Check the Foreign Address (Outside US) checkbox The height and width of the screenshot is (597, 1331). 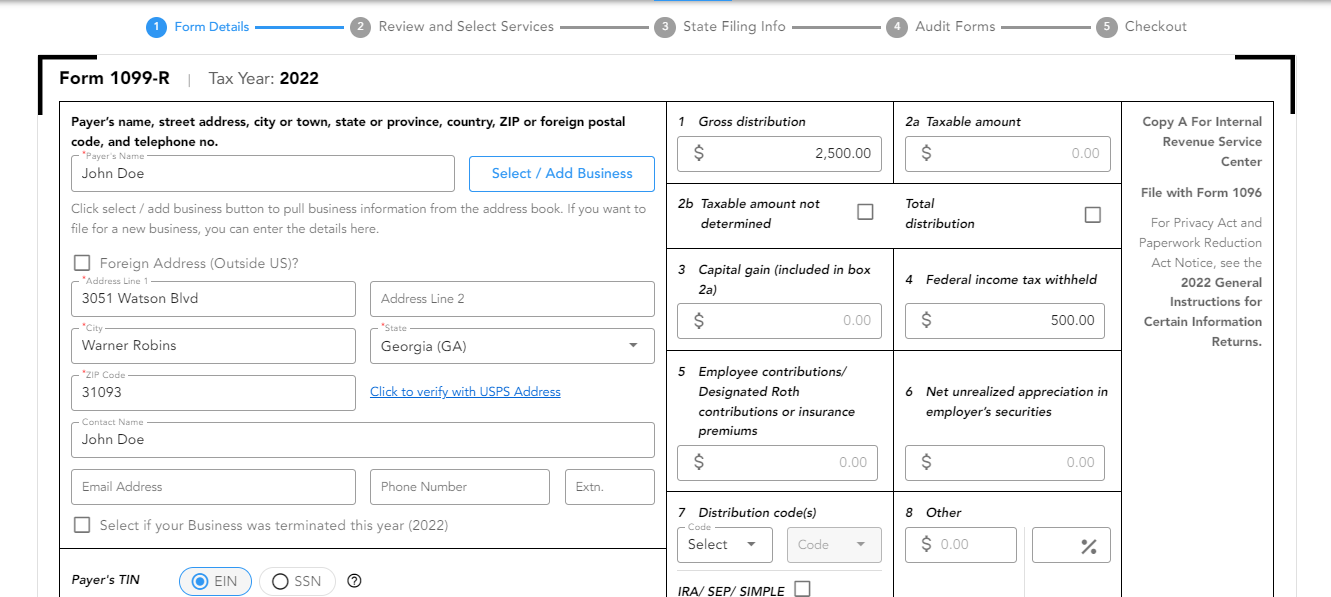82,263
